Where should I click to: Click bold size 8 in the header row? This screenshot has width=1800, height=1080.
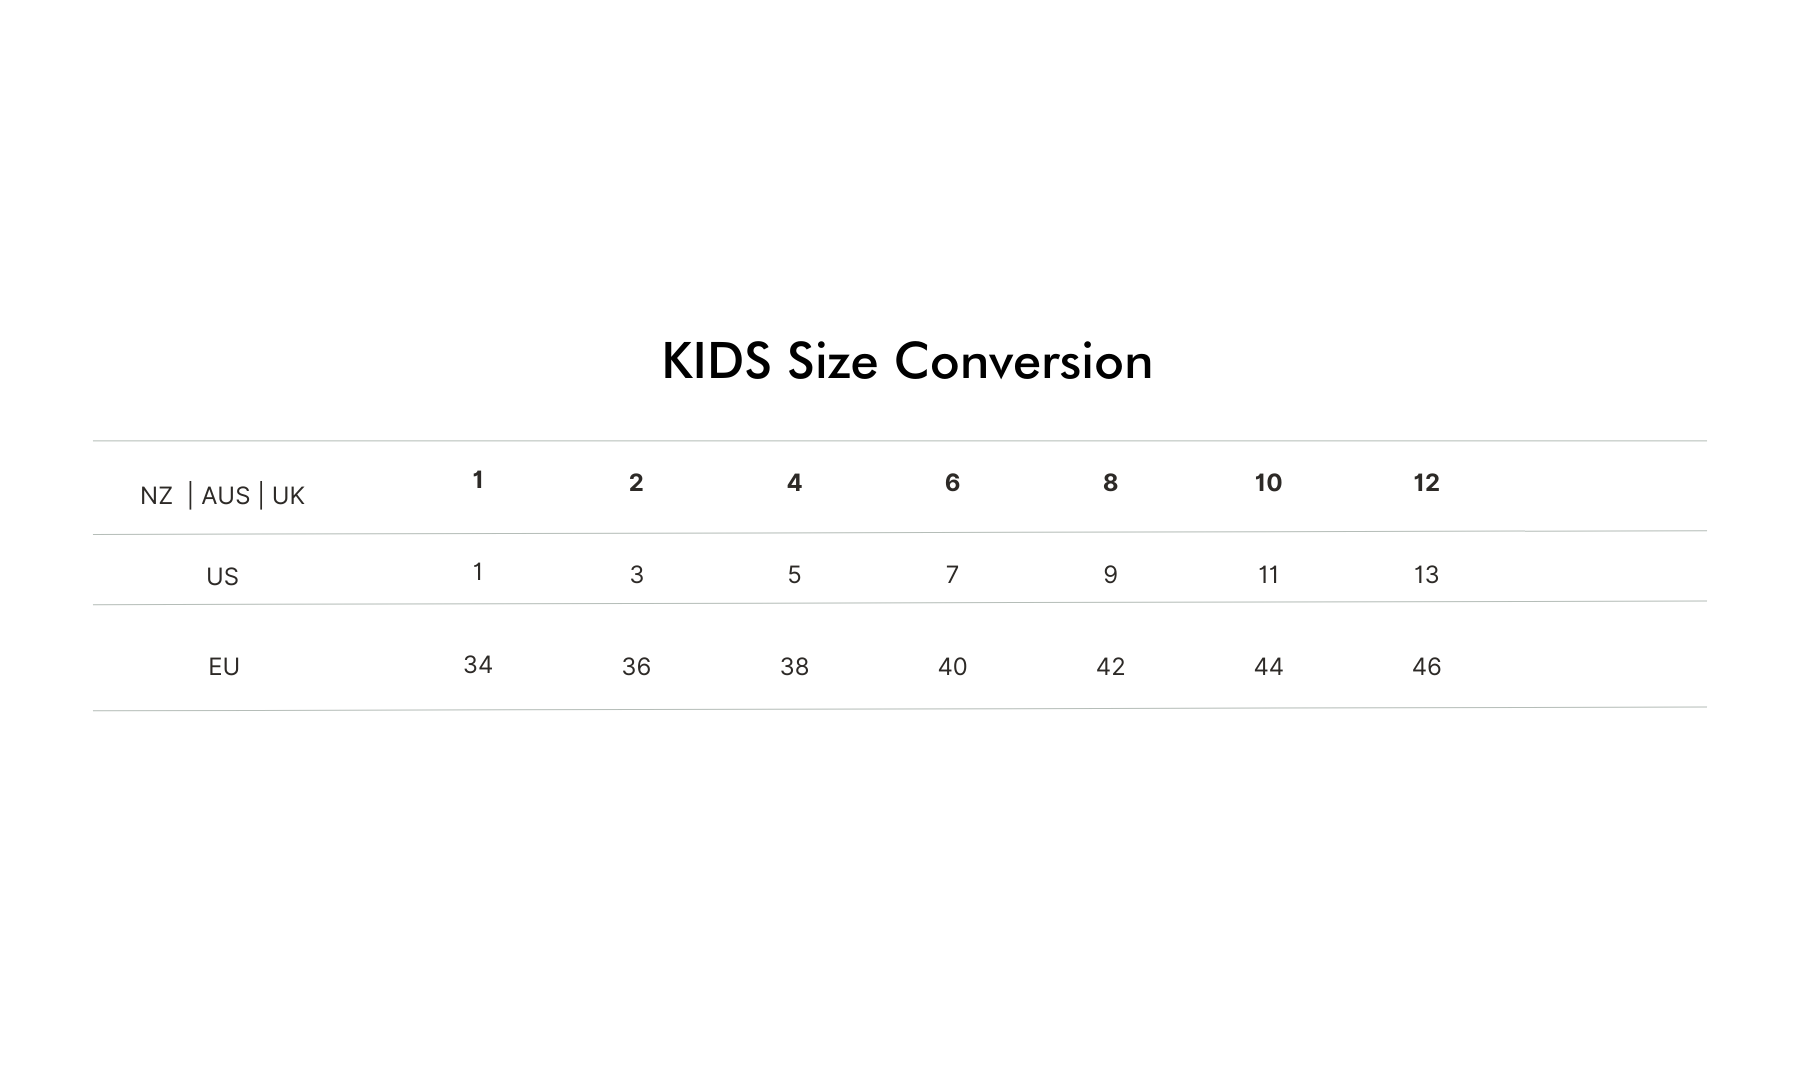coord(1110,483)
